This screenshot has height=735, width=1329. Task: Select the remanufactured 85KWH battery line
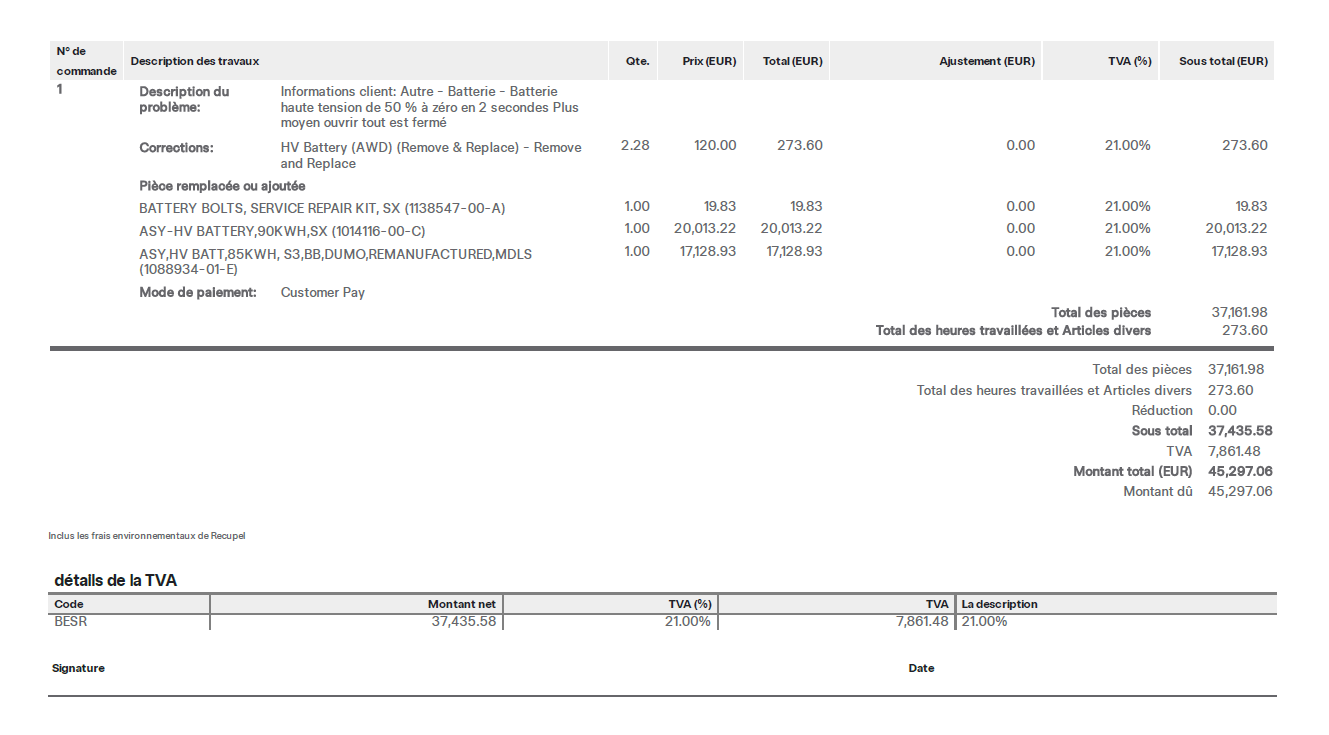point(335,261)
